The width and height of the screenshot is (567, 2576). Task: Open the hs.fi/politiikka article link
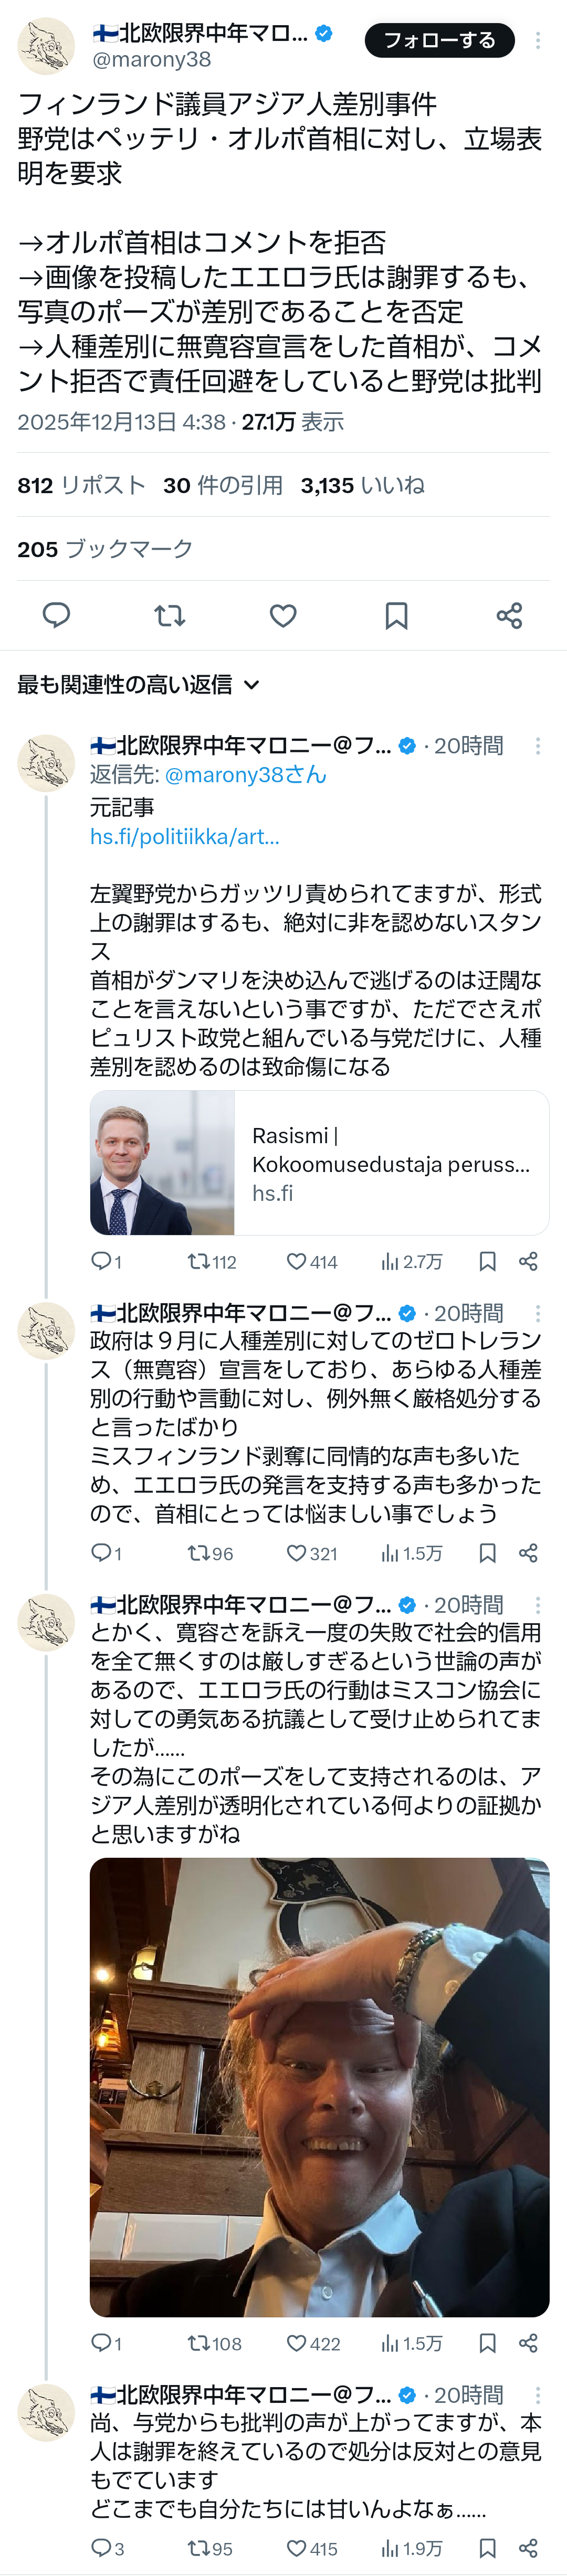point(184,836)
